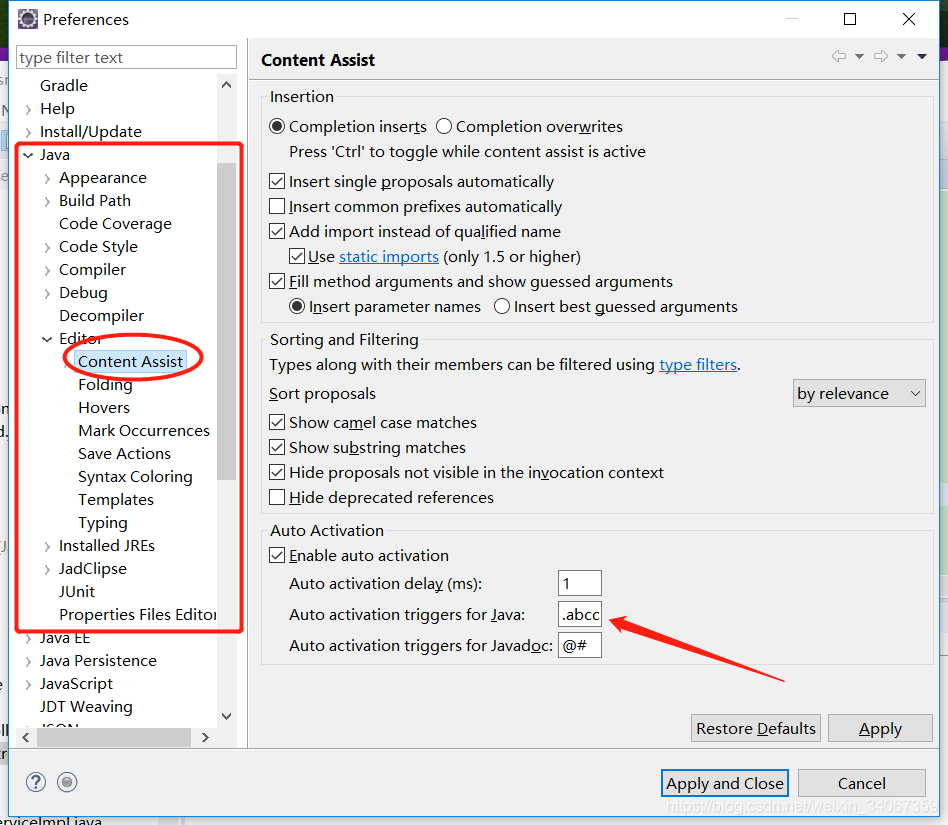The image size is (948, 825).
Task: Select the Completion inserts radio button
Action: [277, 126]
